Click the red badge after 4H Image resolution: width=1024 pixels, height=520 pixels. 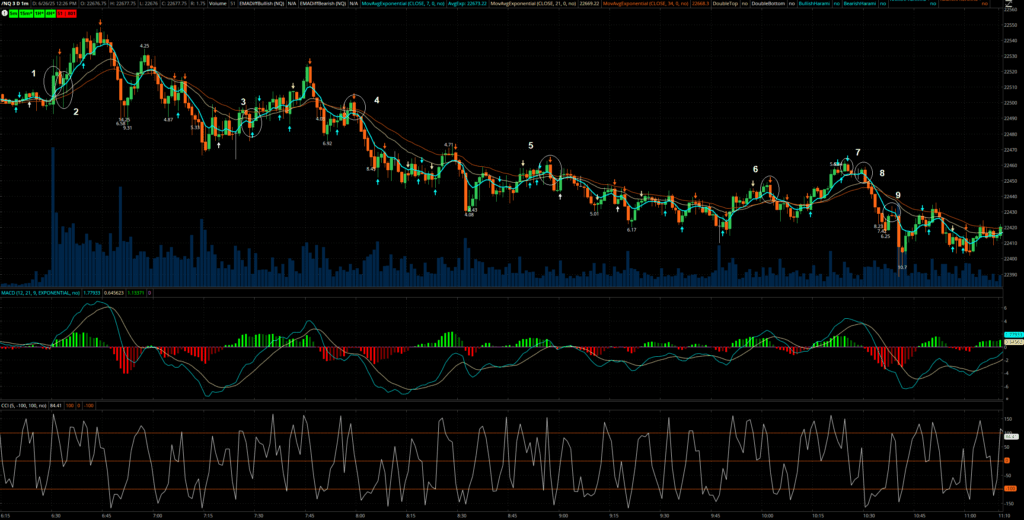tap(67, 13)
